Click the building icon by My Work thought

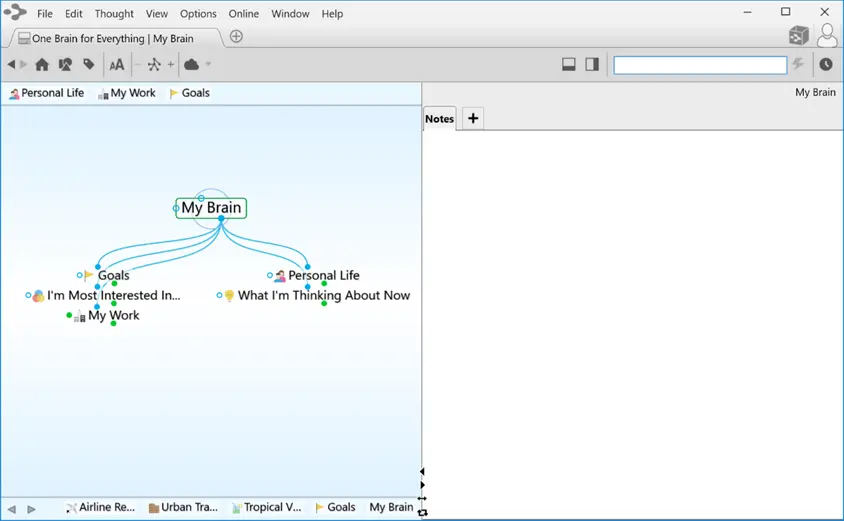click(x=80, y=316)
